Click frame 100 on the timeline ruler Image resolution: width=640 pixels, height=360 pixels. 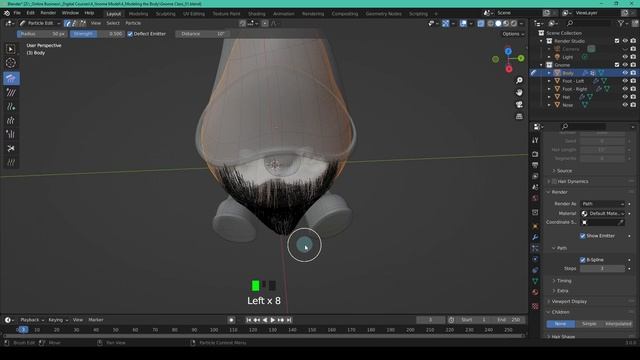(x=214, y=330)
